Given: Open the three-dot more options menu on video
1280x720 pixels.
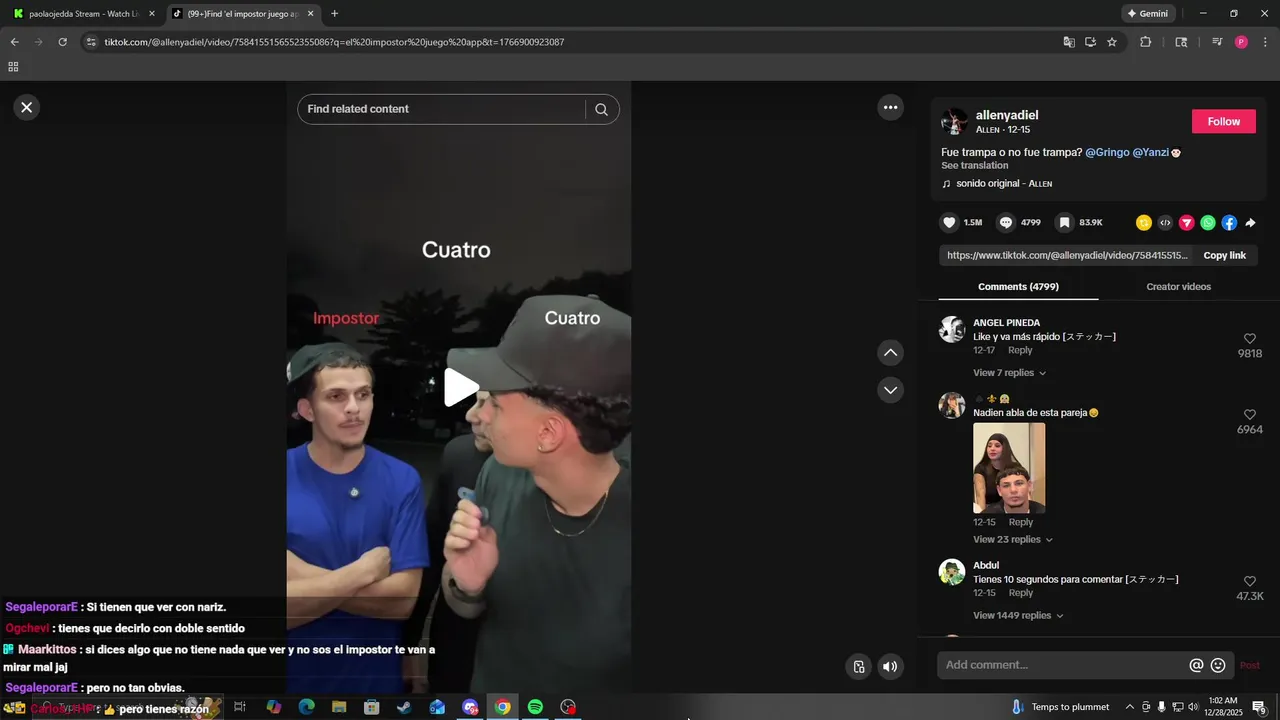Looking at the screenshot, I should (x=890, y=107).
